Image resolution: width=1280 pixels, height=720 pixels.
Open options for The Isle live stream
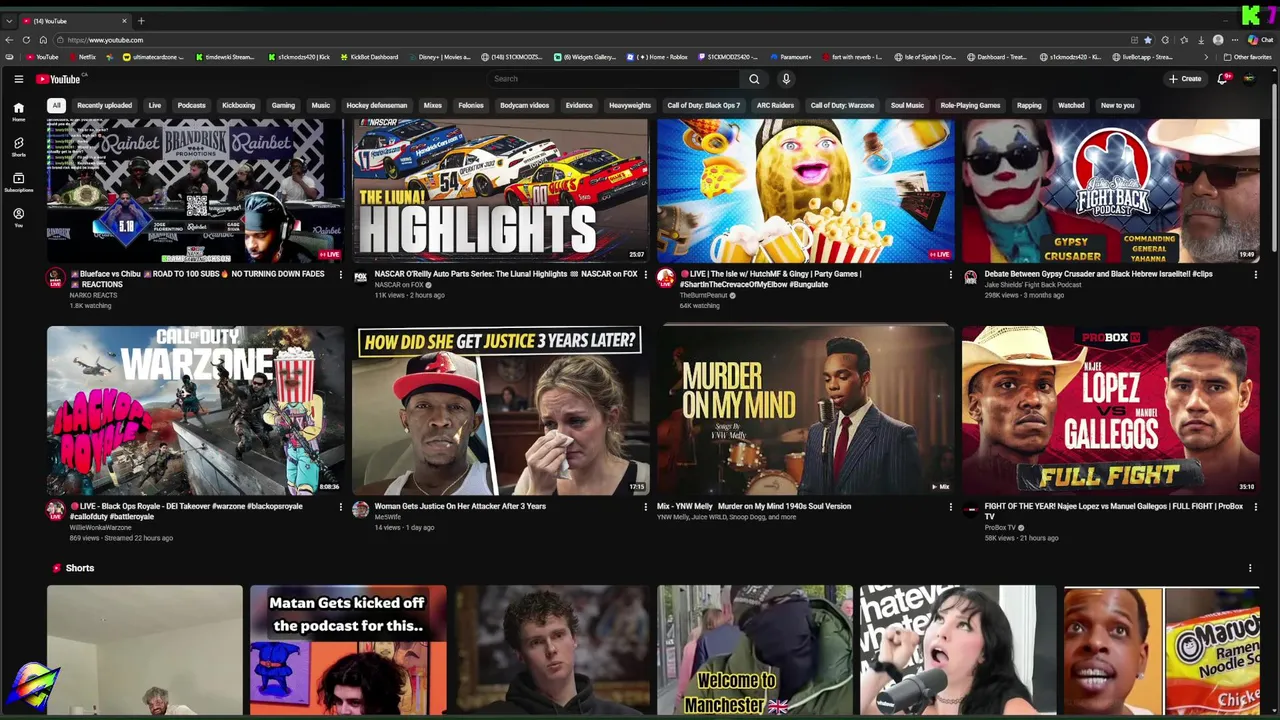[x=950, y=275]
